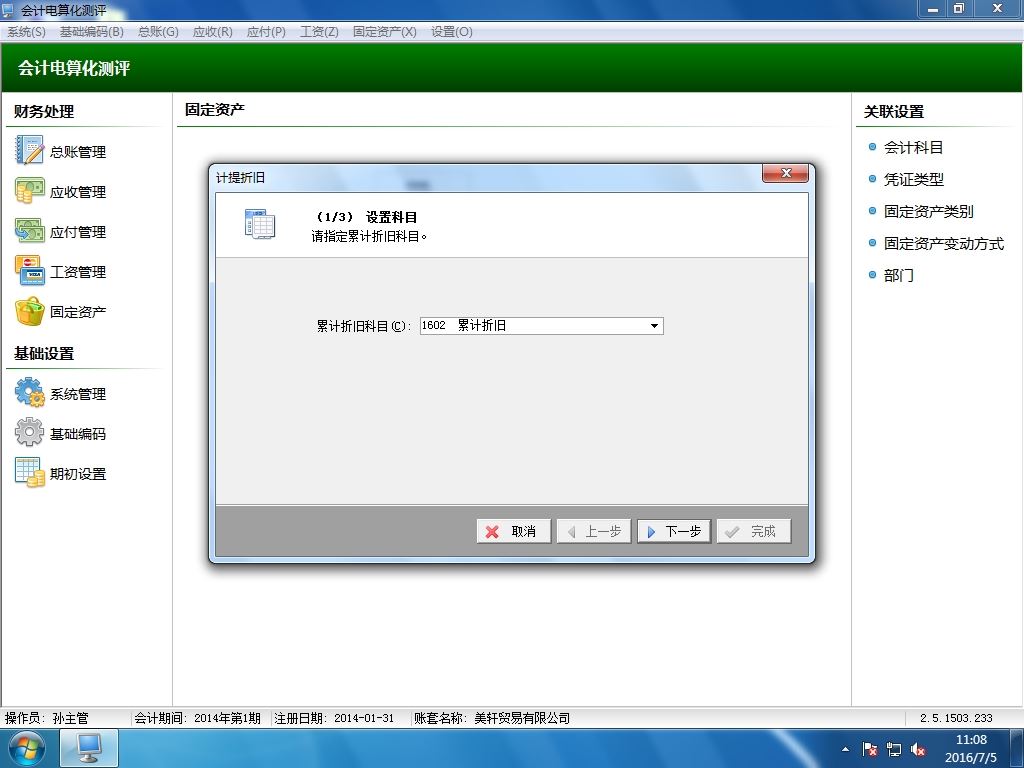Click the application icon in title bar
The width and height of the screenshot is (1024, 768).
8,10
